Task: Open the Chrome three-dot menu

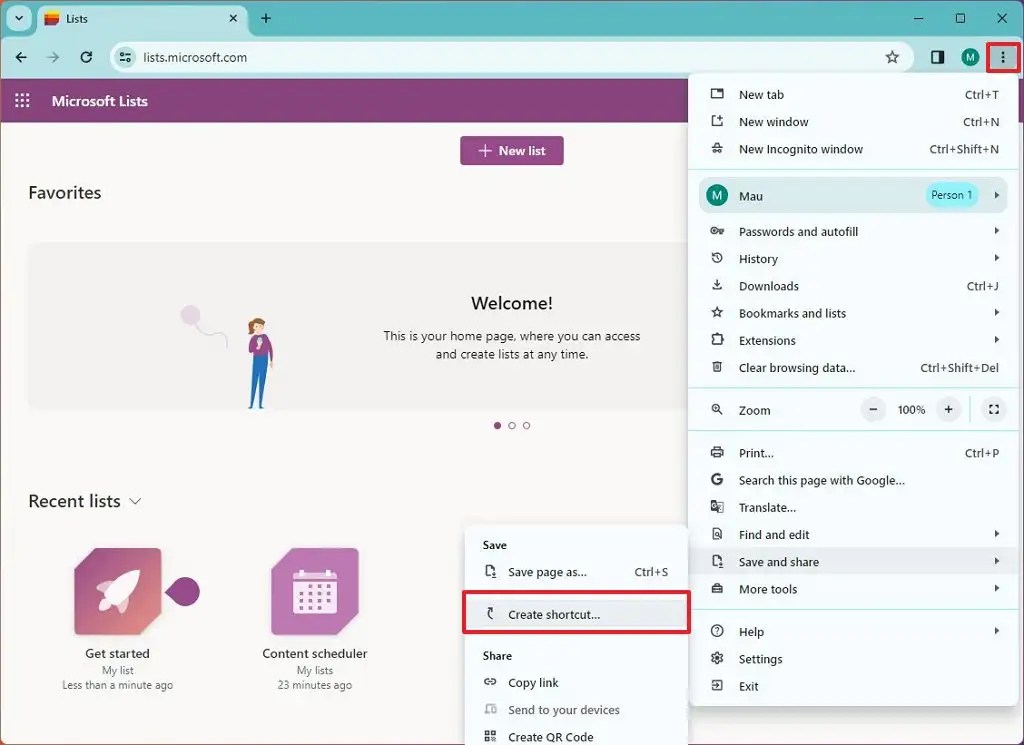Action: [x=1003, y=57]
